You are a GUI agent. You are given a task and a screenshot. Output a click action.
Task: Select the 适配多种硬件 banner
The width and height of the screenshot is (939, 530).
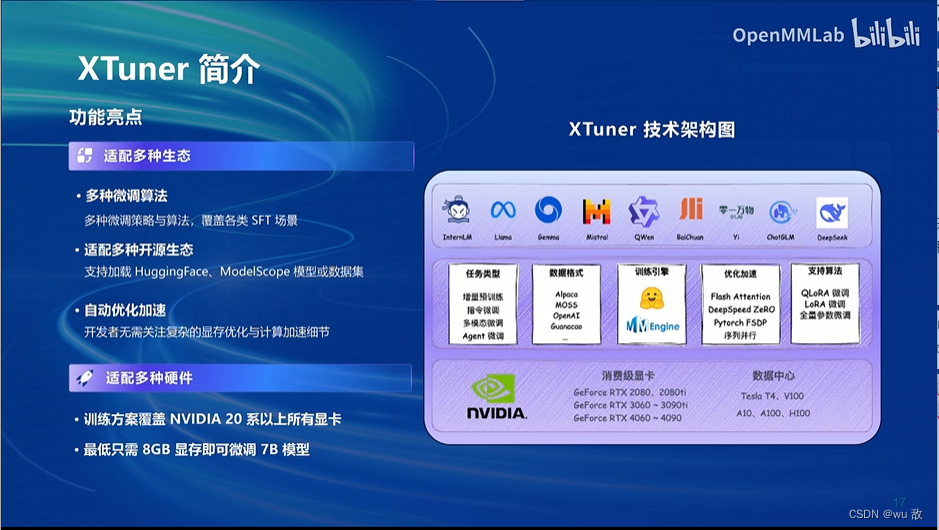click(x=240, y=378)
